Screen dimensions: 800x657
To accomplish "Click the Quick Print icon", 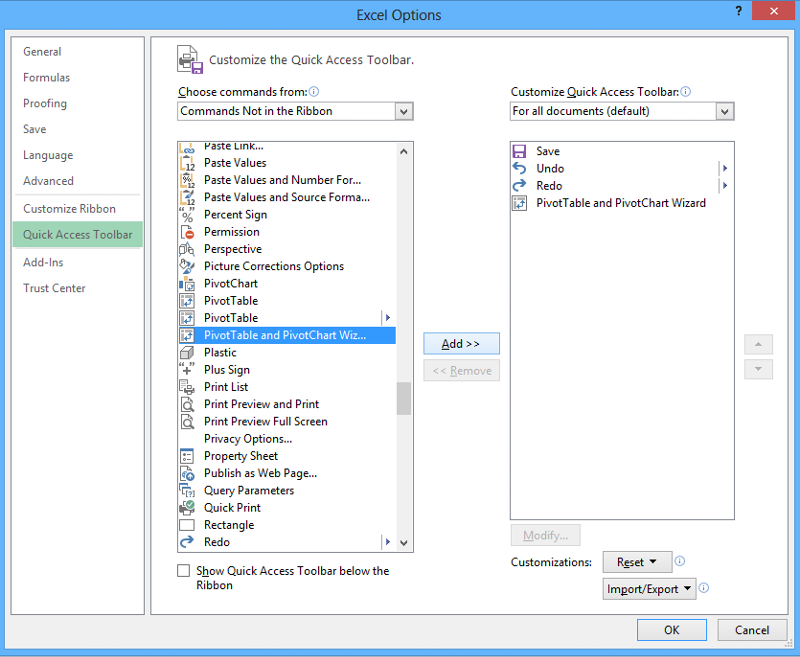I will tap(187, 508).
